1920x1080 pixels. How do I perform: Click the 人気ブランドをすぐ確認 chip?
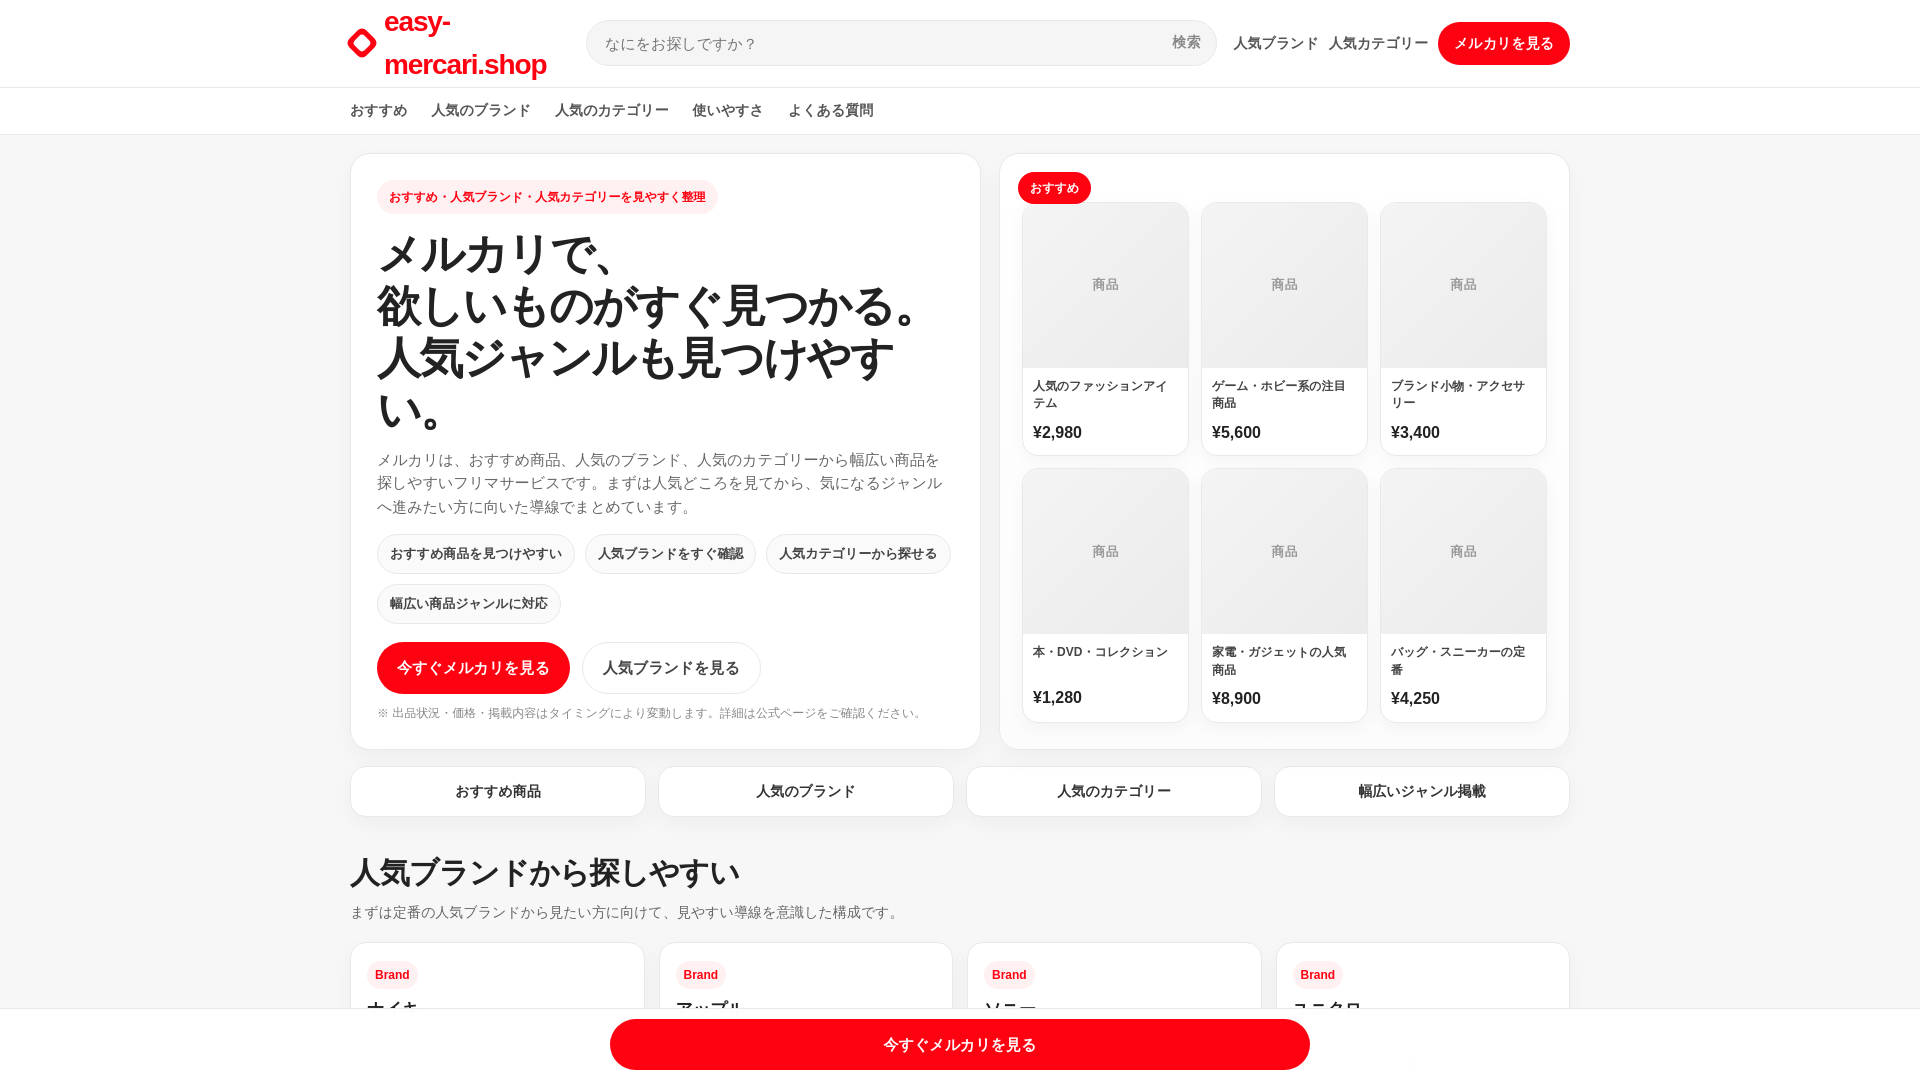pyautogui.click(x=670, y=554)
